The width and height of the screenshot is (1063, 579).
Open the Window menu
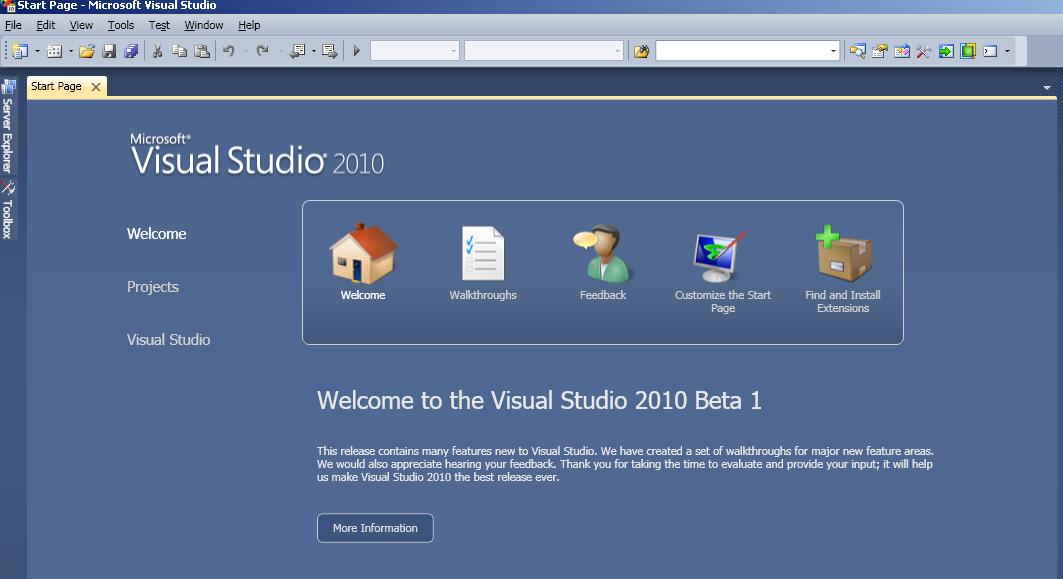pos(203,25)
